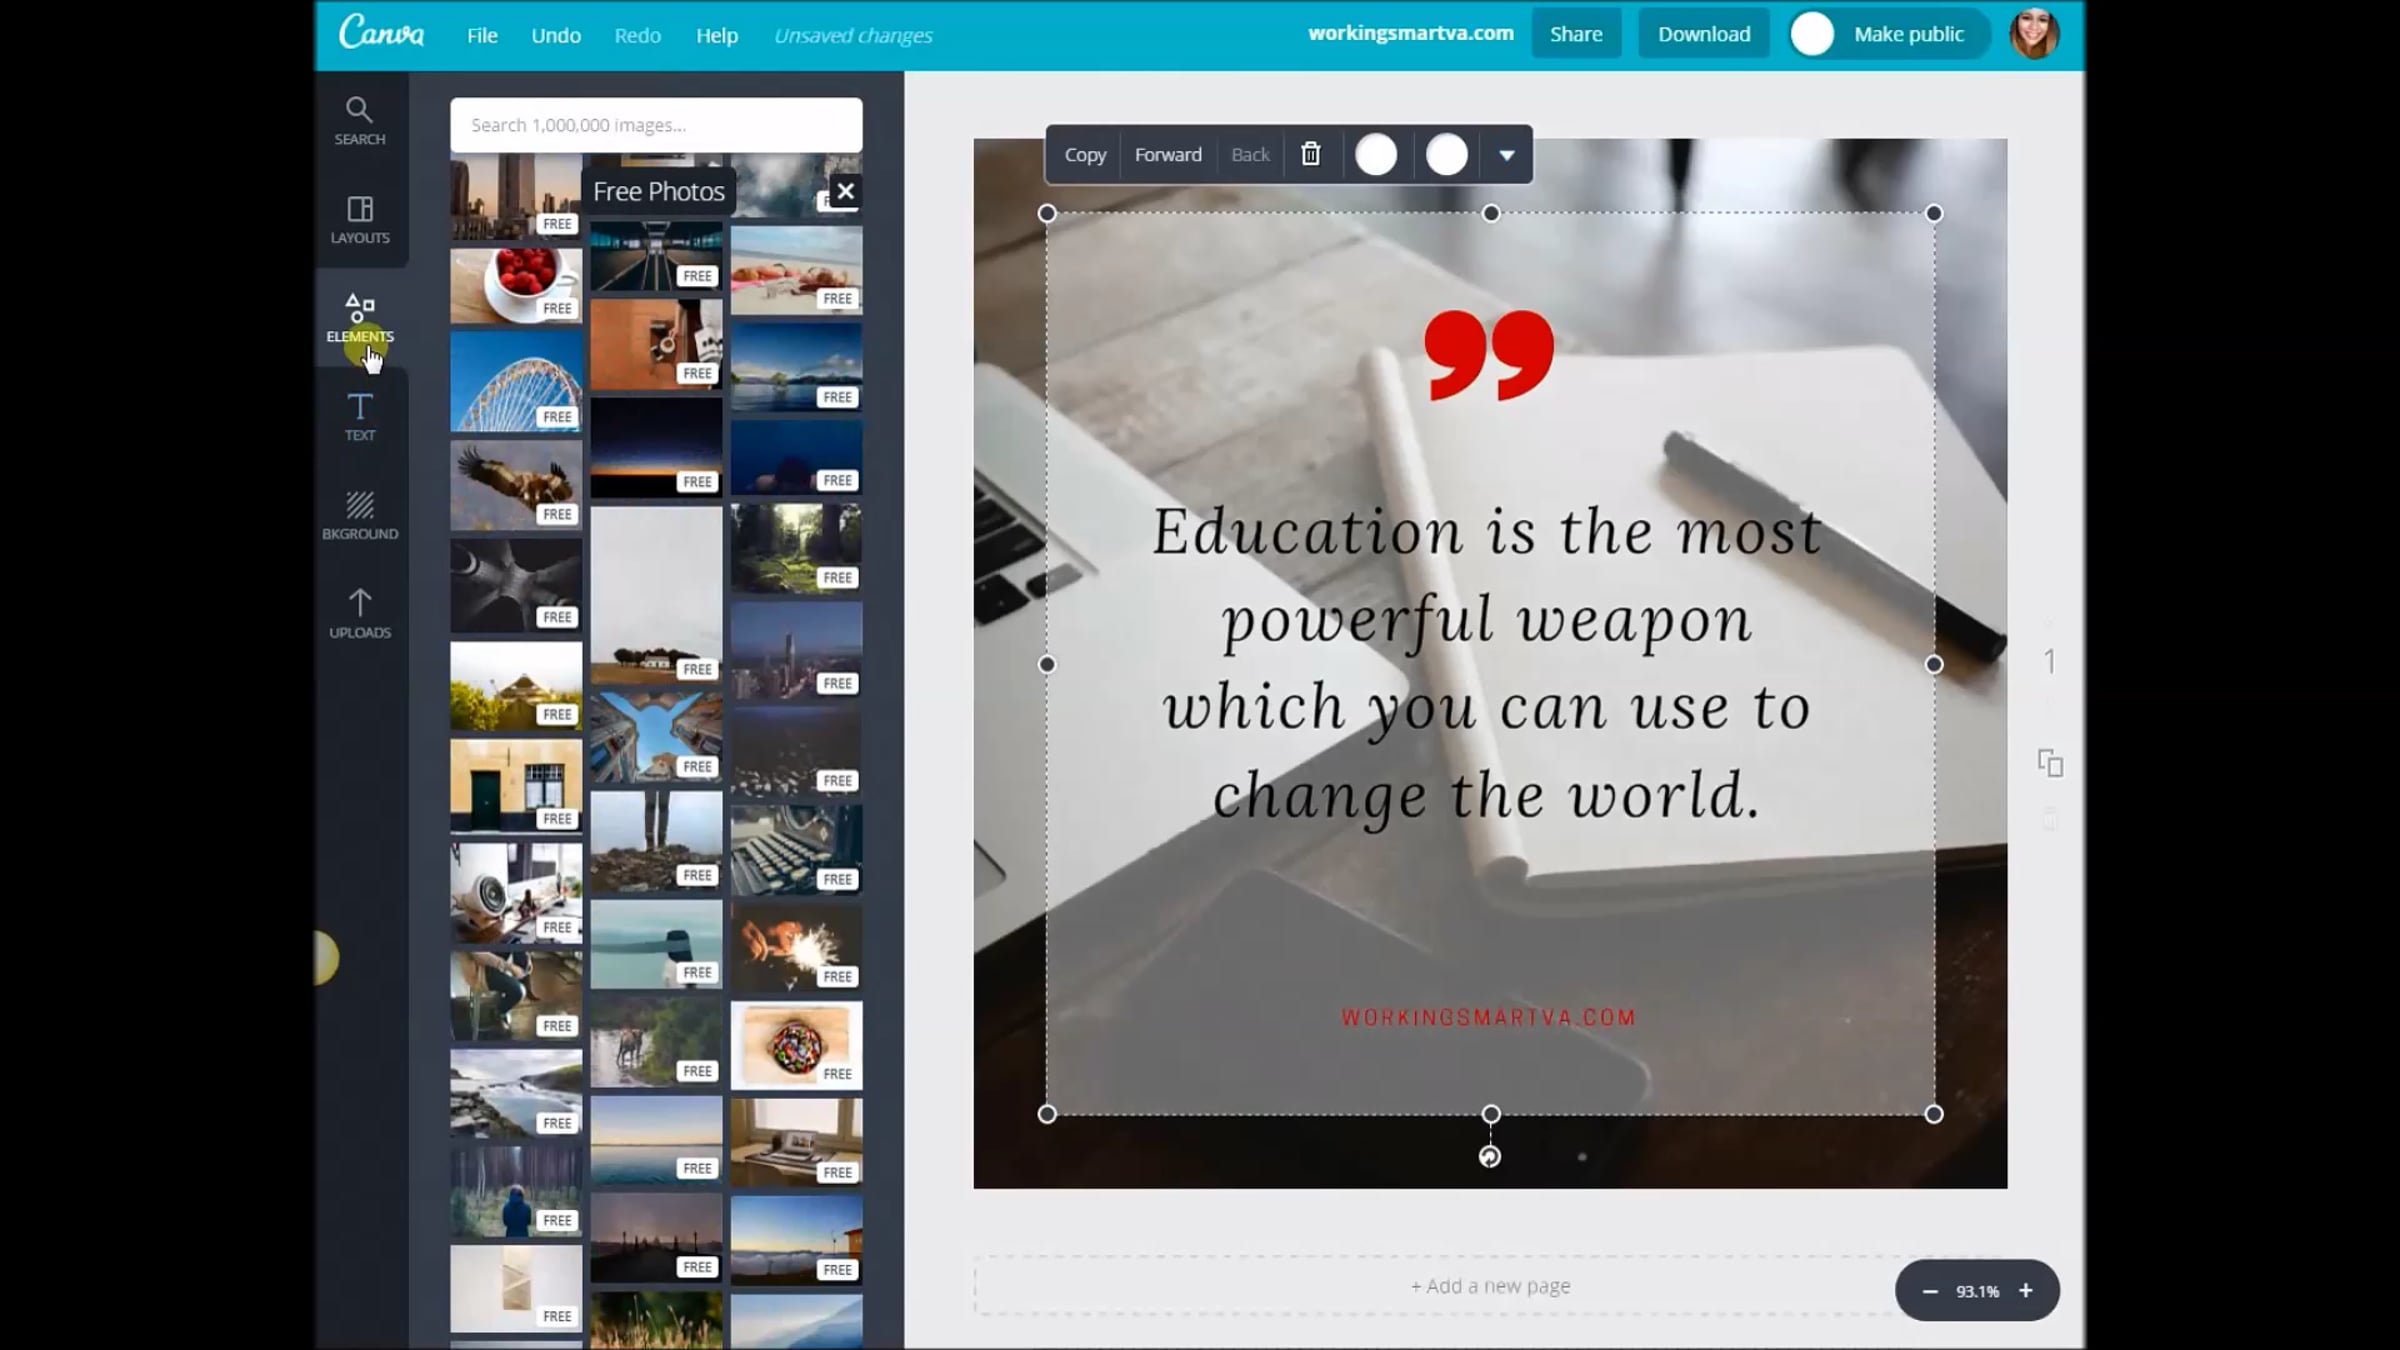Expand the element toolbar dropdown arrow

pos(1506,155)
